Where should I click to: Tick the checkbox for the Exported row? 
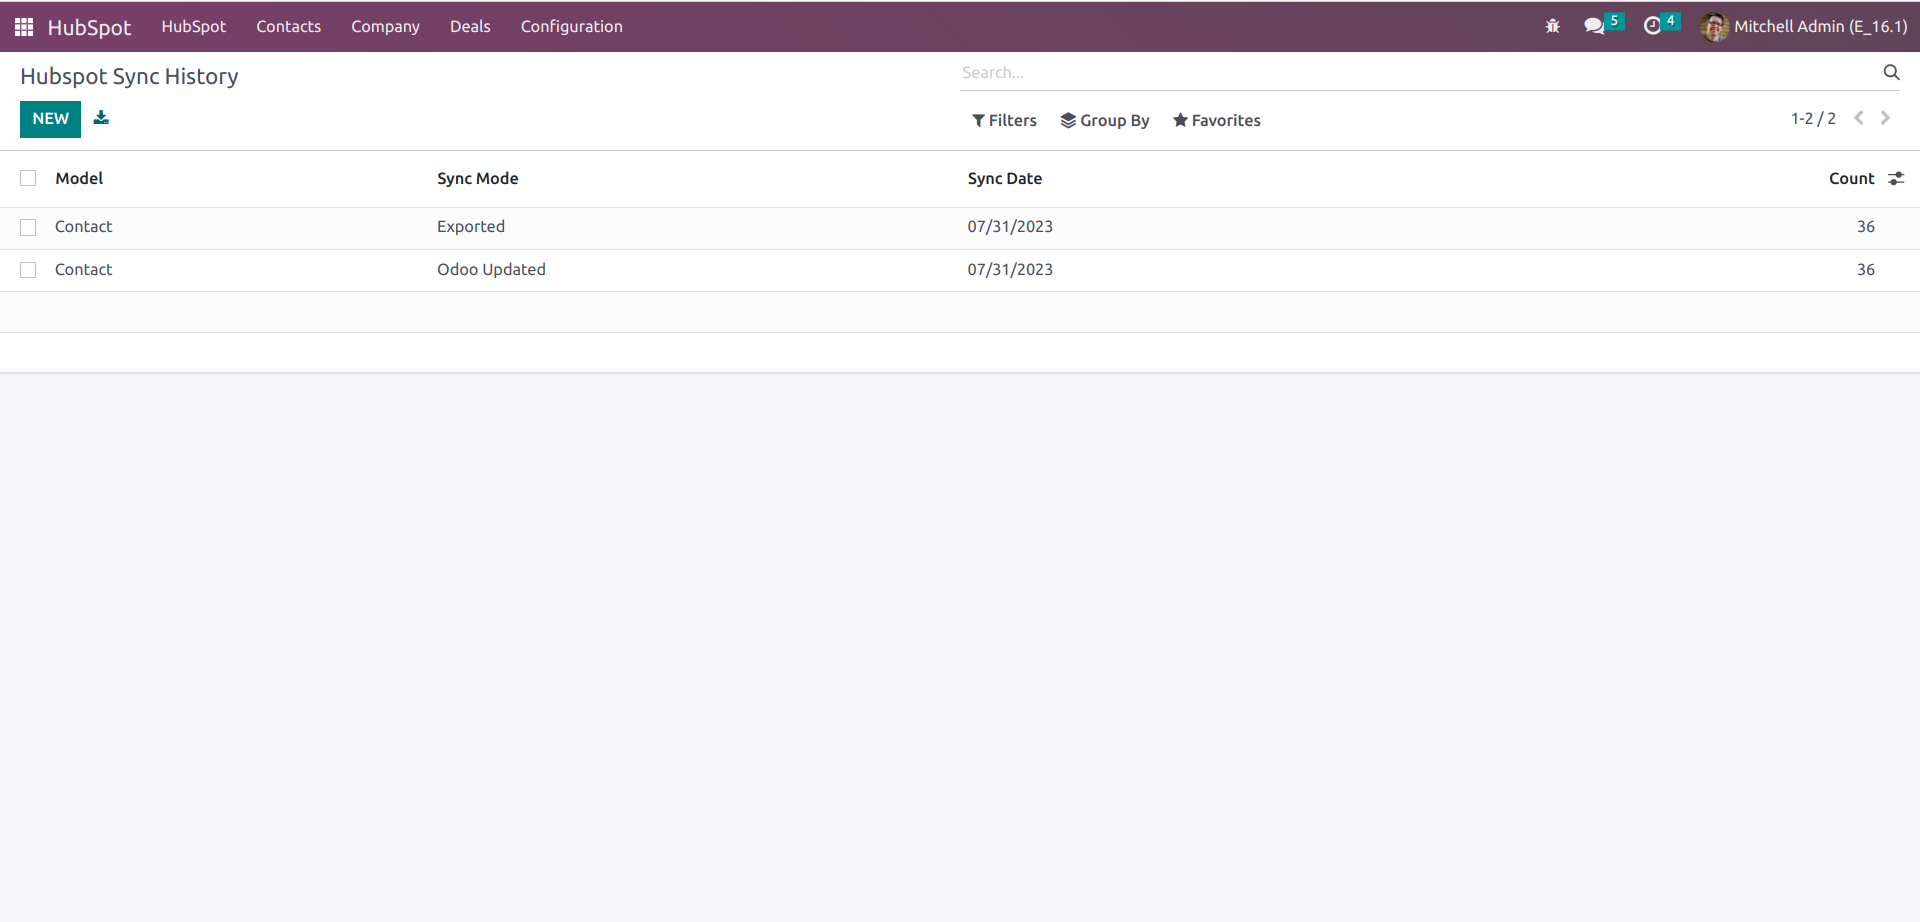point(28,227)
